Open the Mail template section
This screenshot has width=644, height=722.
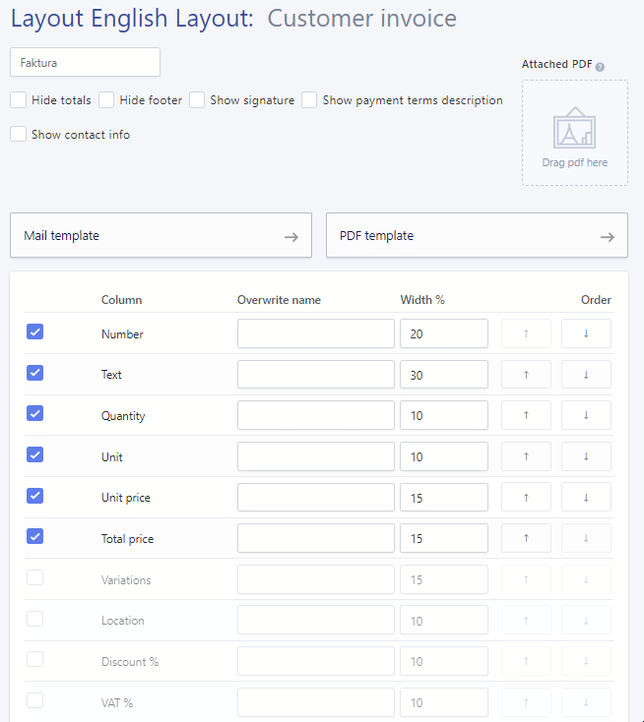[x=160, y=236]
